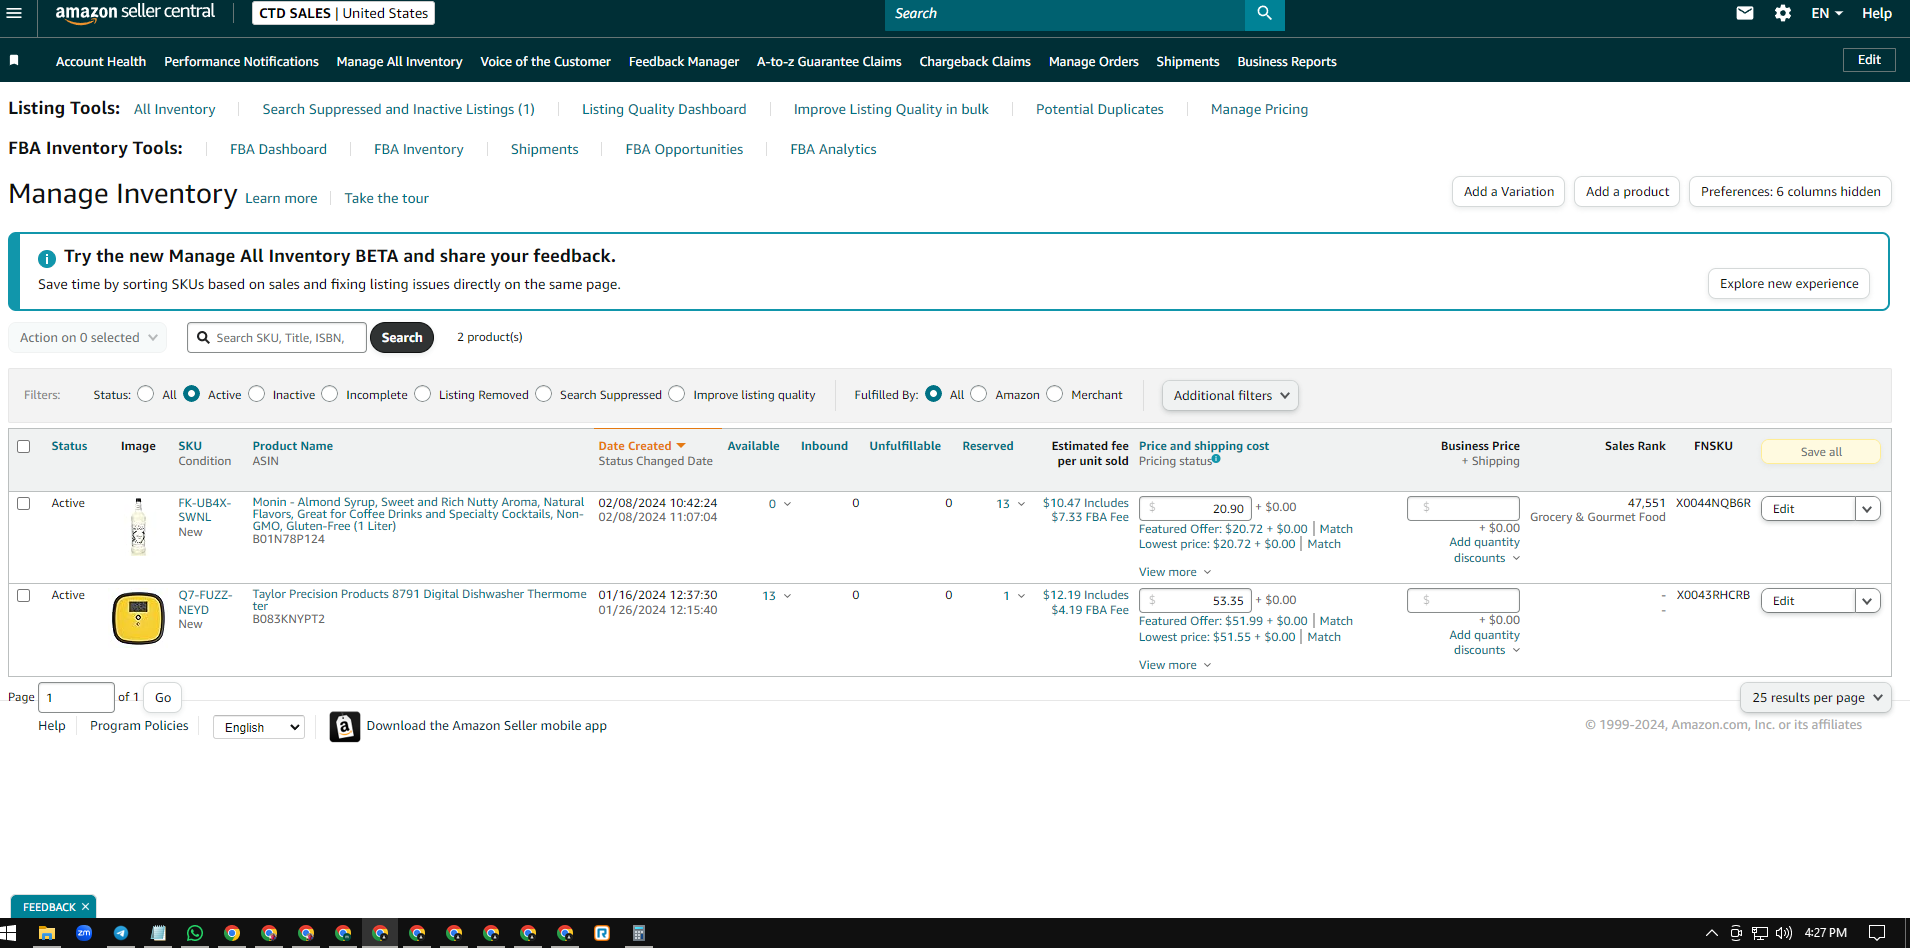Select the Listing Removed status filter

[423, 394]
